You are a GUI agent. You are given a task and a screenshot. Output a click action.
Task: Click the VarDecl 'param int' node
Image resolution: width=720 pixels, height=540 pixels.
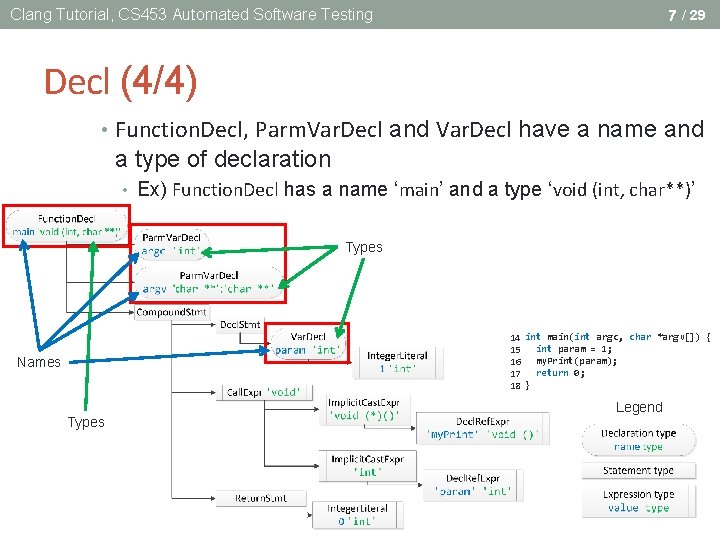click(x=308, y=343)
